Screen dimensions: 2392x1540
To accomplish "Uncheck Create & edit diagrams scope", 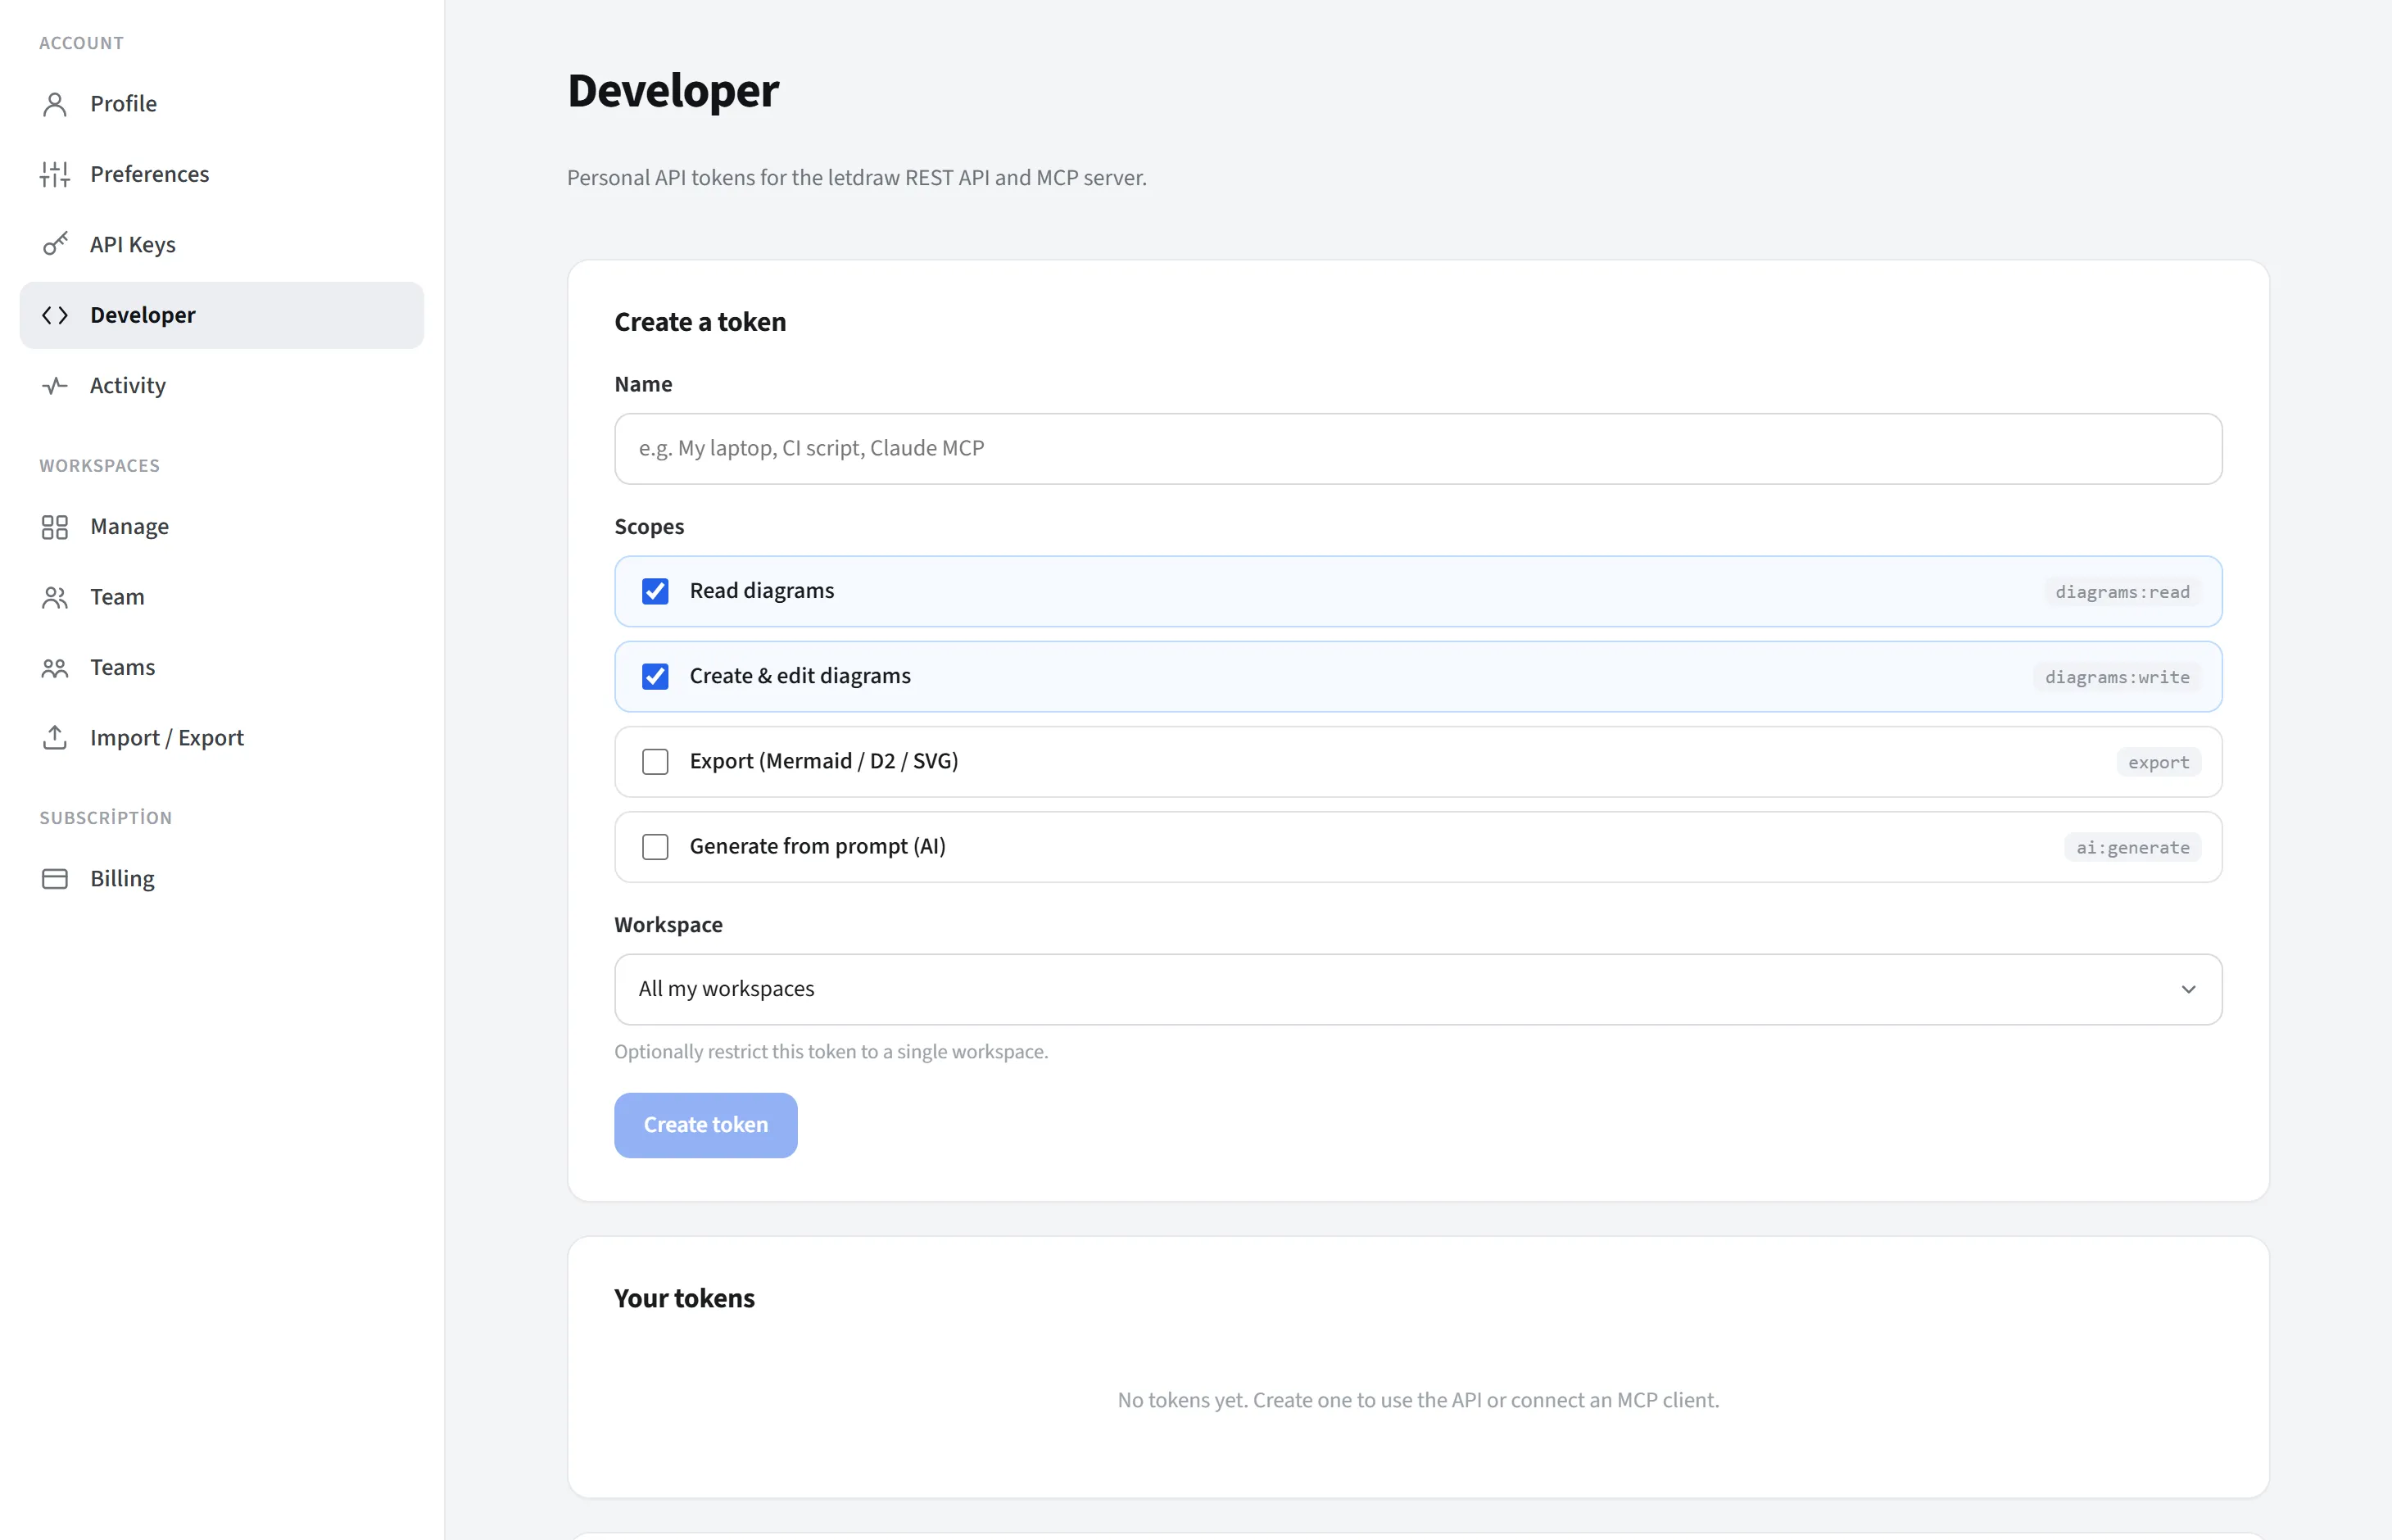I will [x=655, y=676].
